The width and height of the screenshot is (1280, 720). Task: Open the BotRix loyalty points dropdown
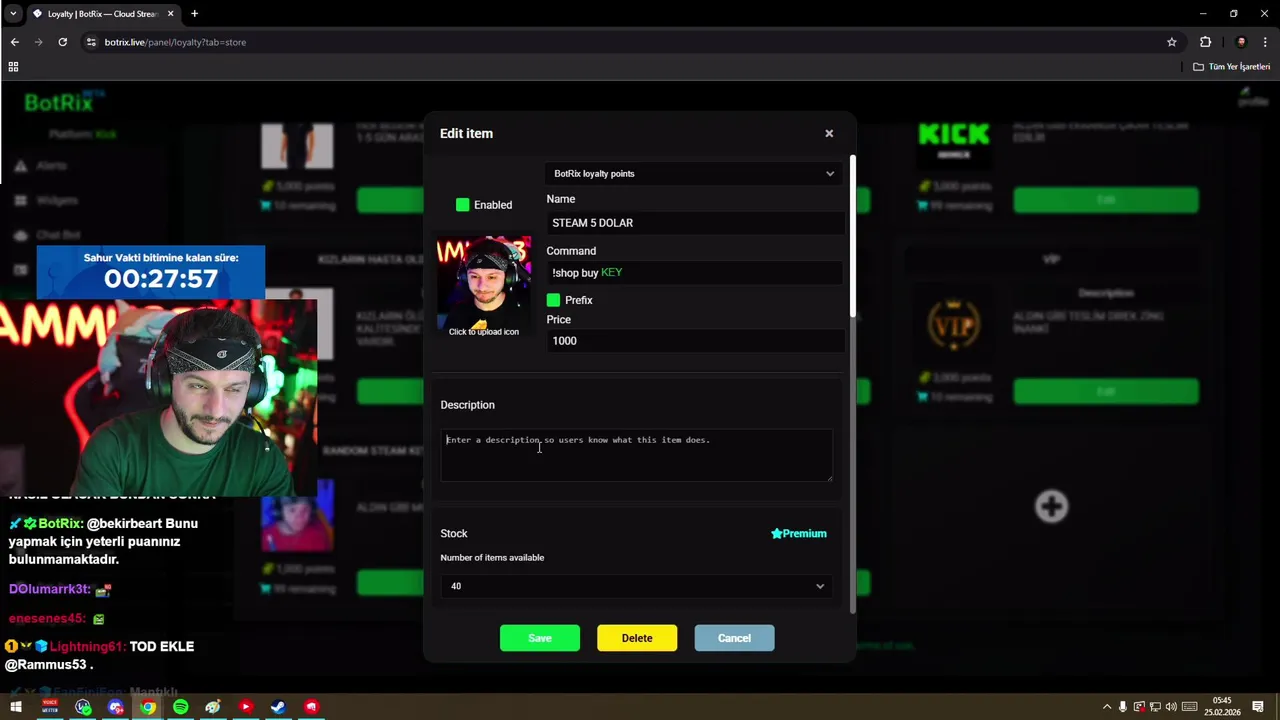tap(694, 173)
